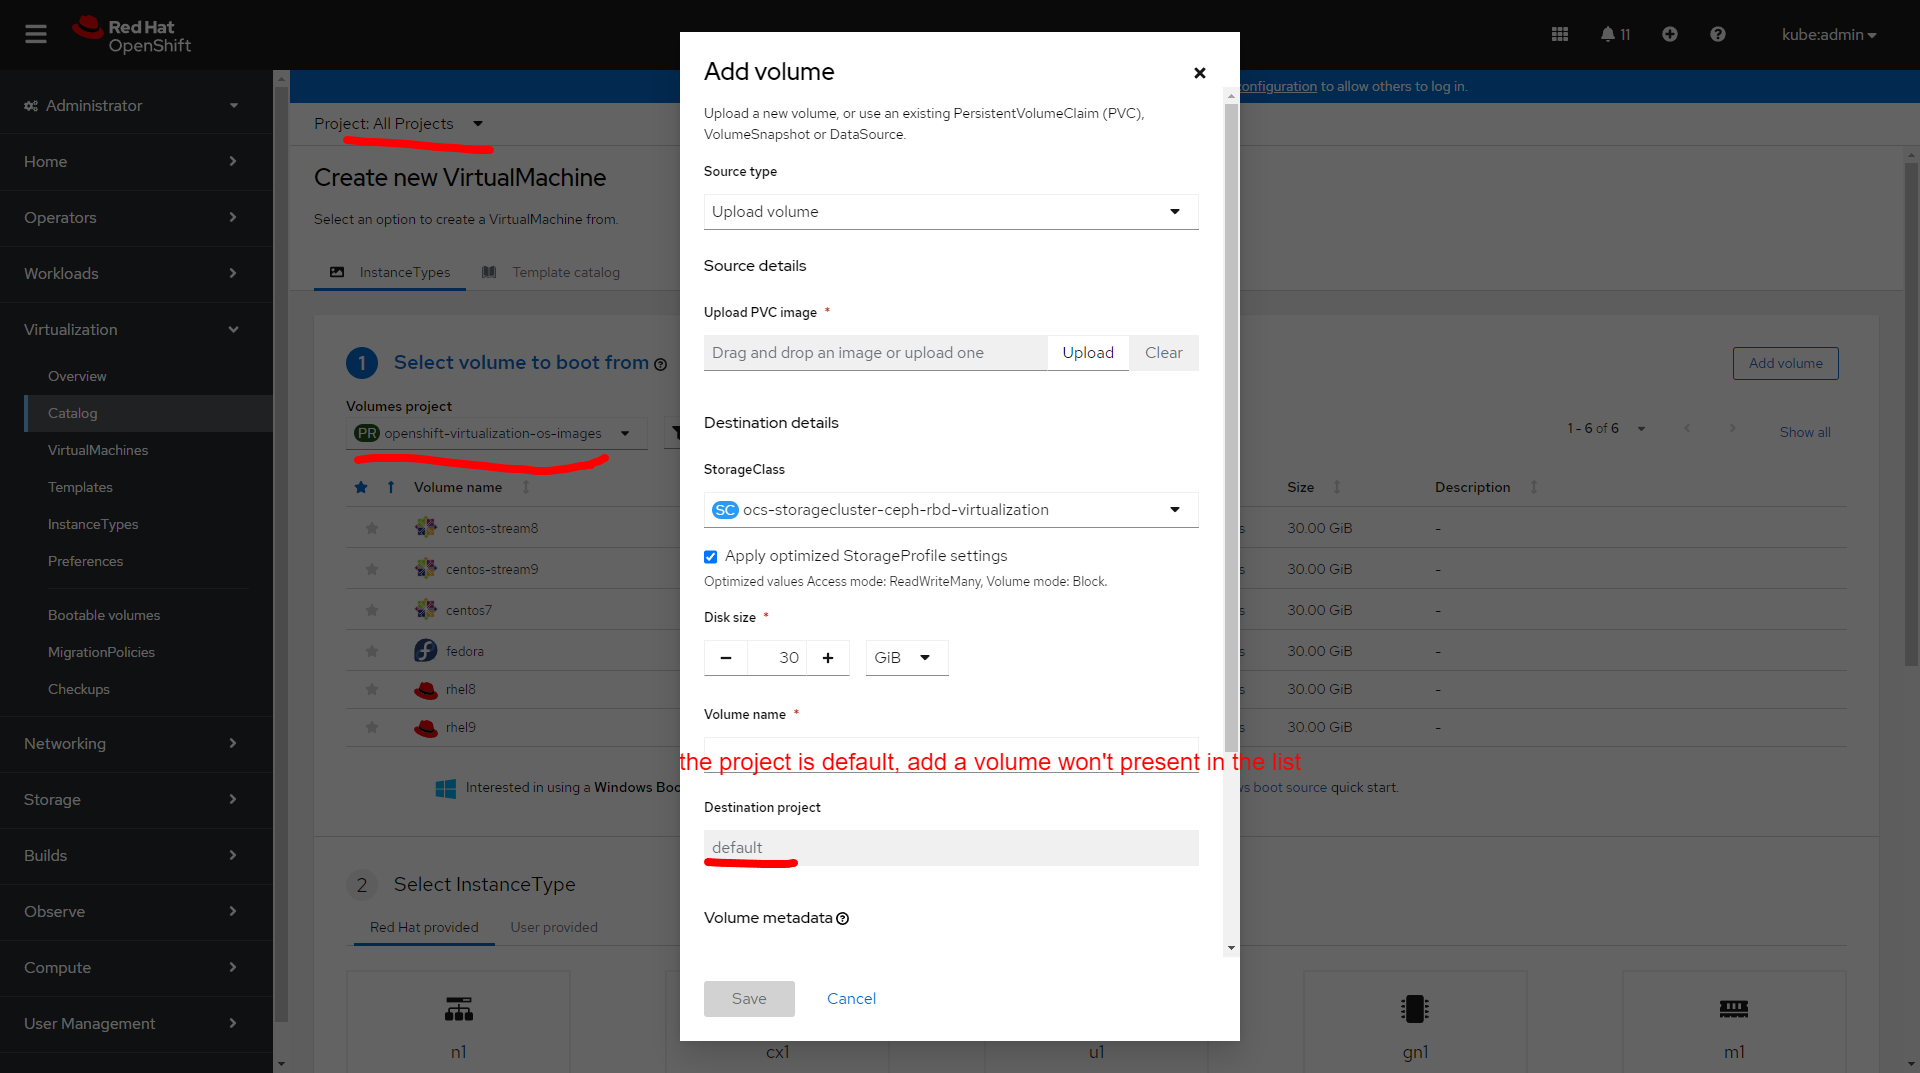This screenshot has height=1073, width=1920.
Task: Open pagination 1-6 of 6 dropdown
Action: click(x=1606, y=429)
